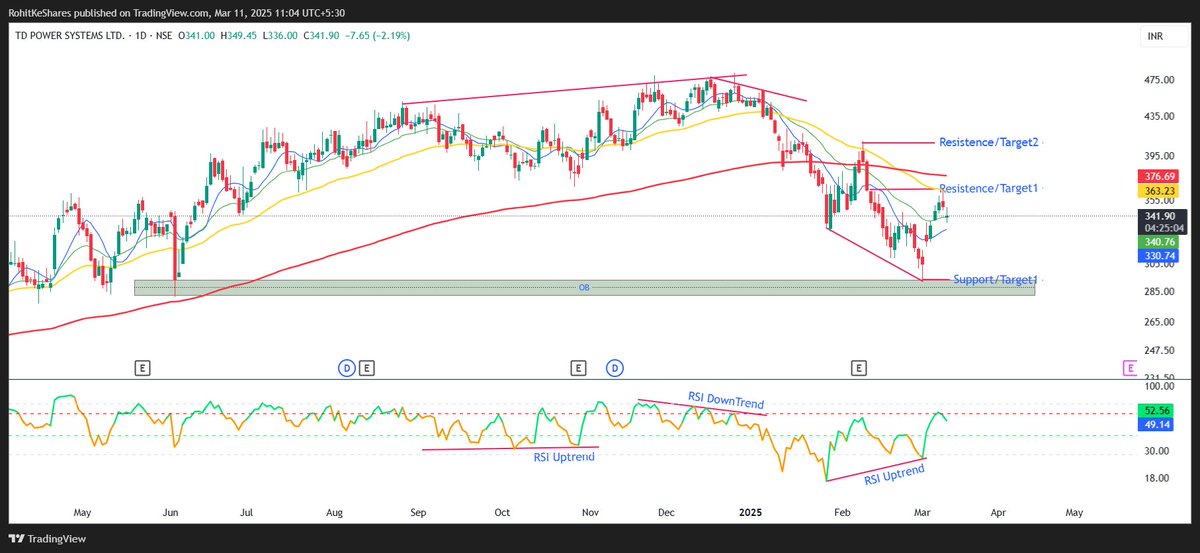Click the Aug label on time axis

pos(334,512)
